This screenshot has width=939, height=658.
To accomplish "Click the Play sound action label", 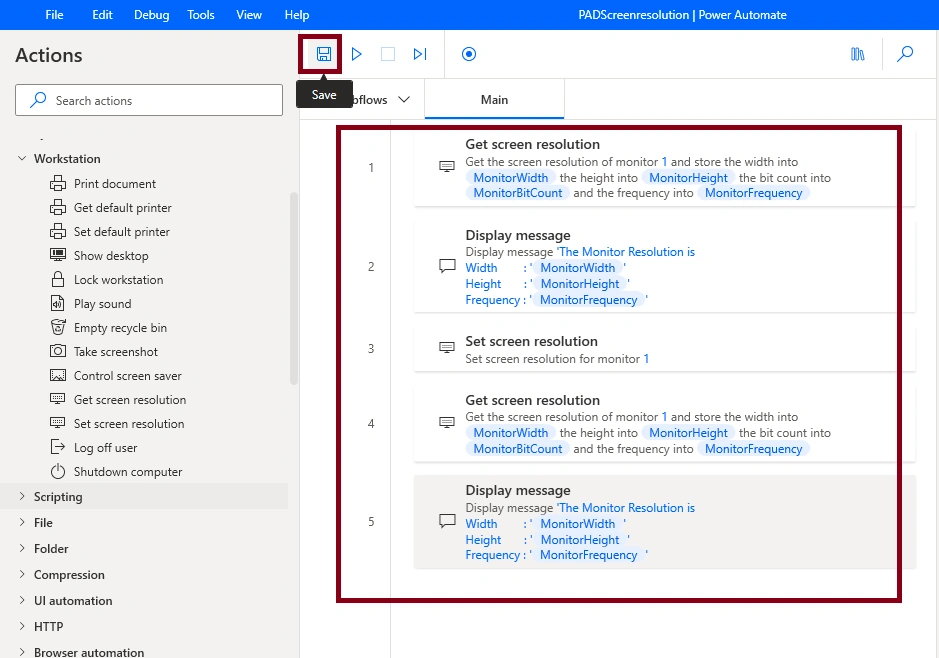I will [102, 304].
